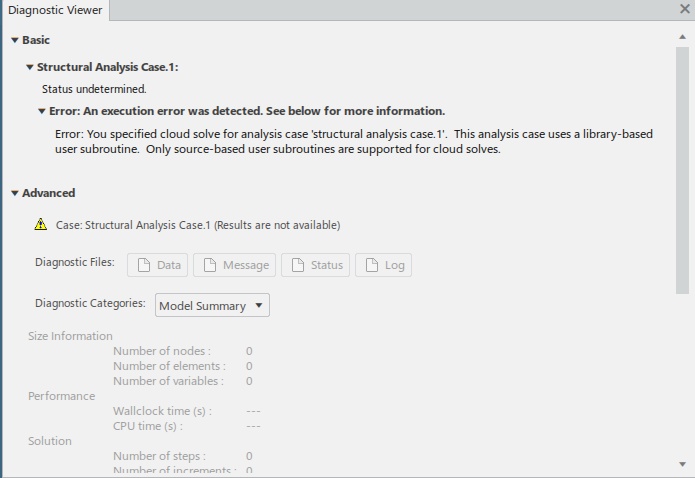
Task: Click the document icon on Data button
Action: click(144, 265)
